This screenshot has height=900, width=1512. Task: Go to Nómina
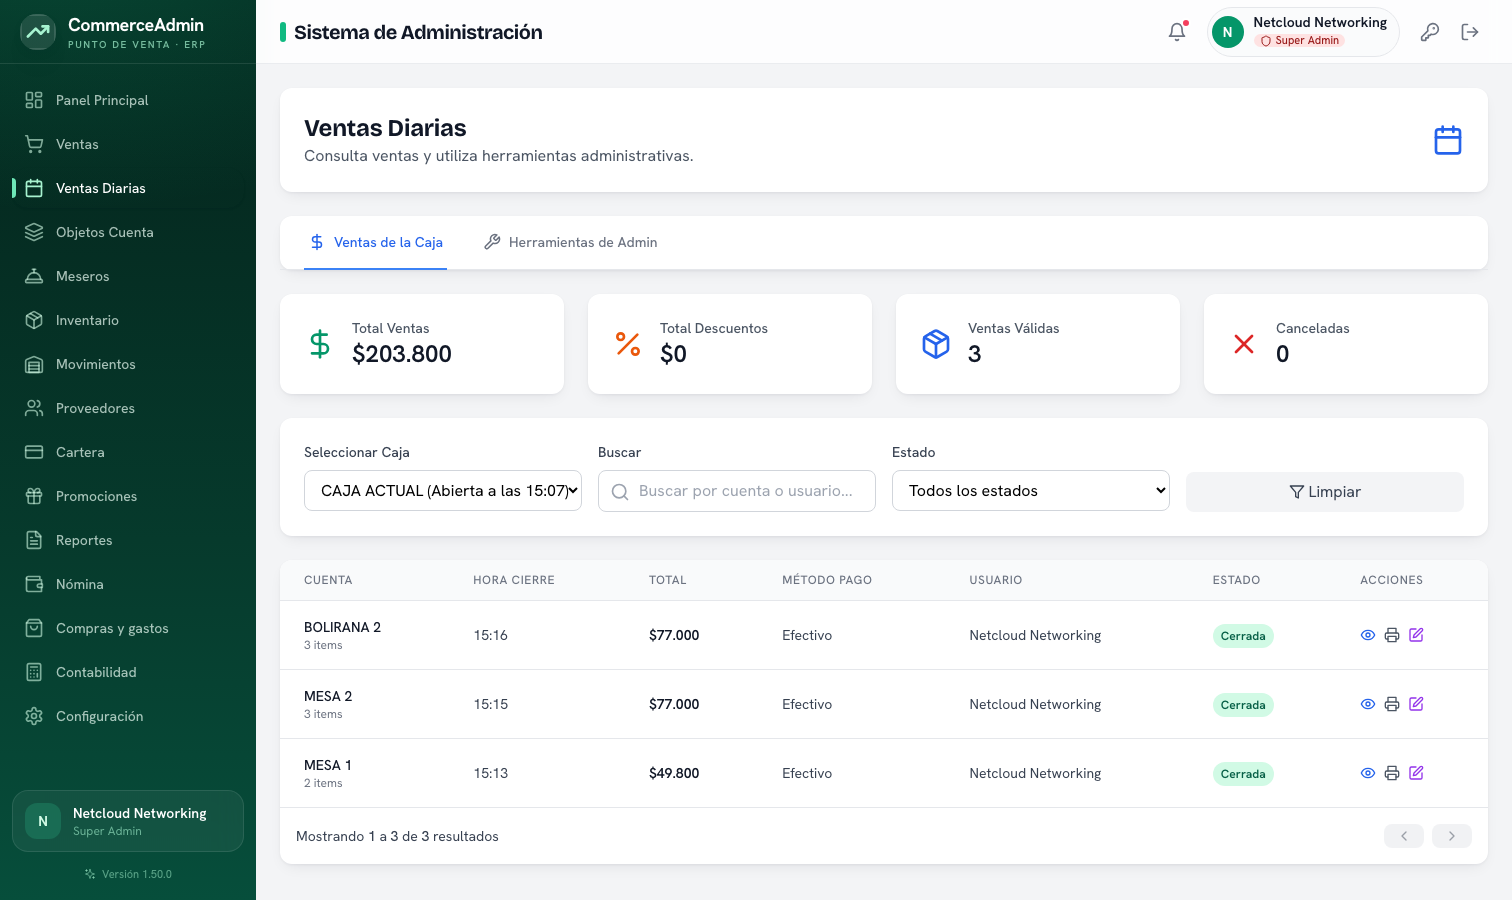click(128, 584)
